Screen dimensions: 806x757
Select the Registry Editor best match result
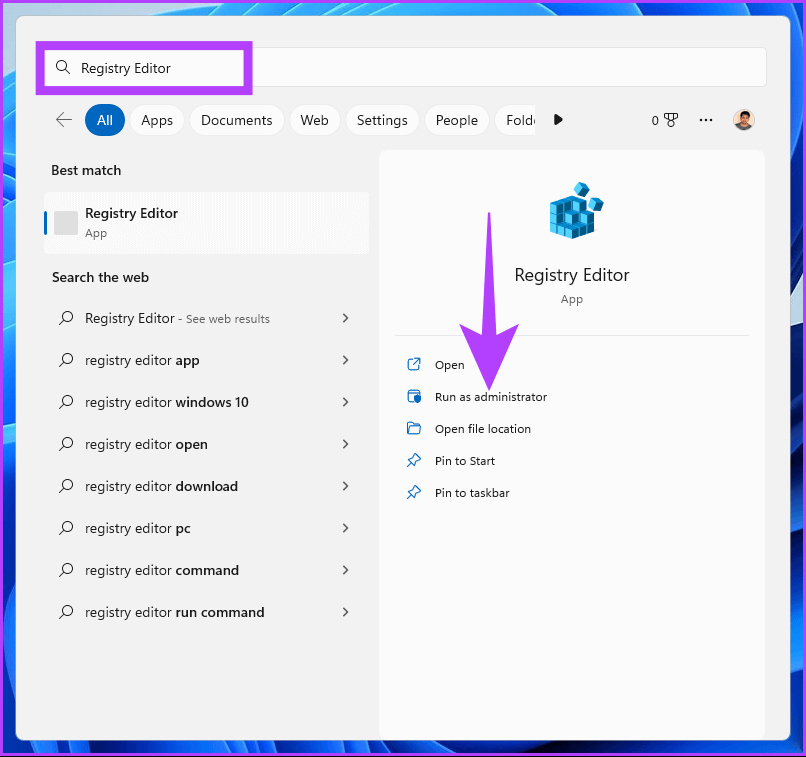(207, 223)
